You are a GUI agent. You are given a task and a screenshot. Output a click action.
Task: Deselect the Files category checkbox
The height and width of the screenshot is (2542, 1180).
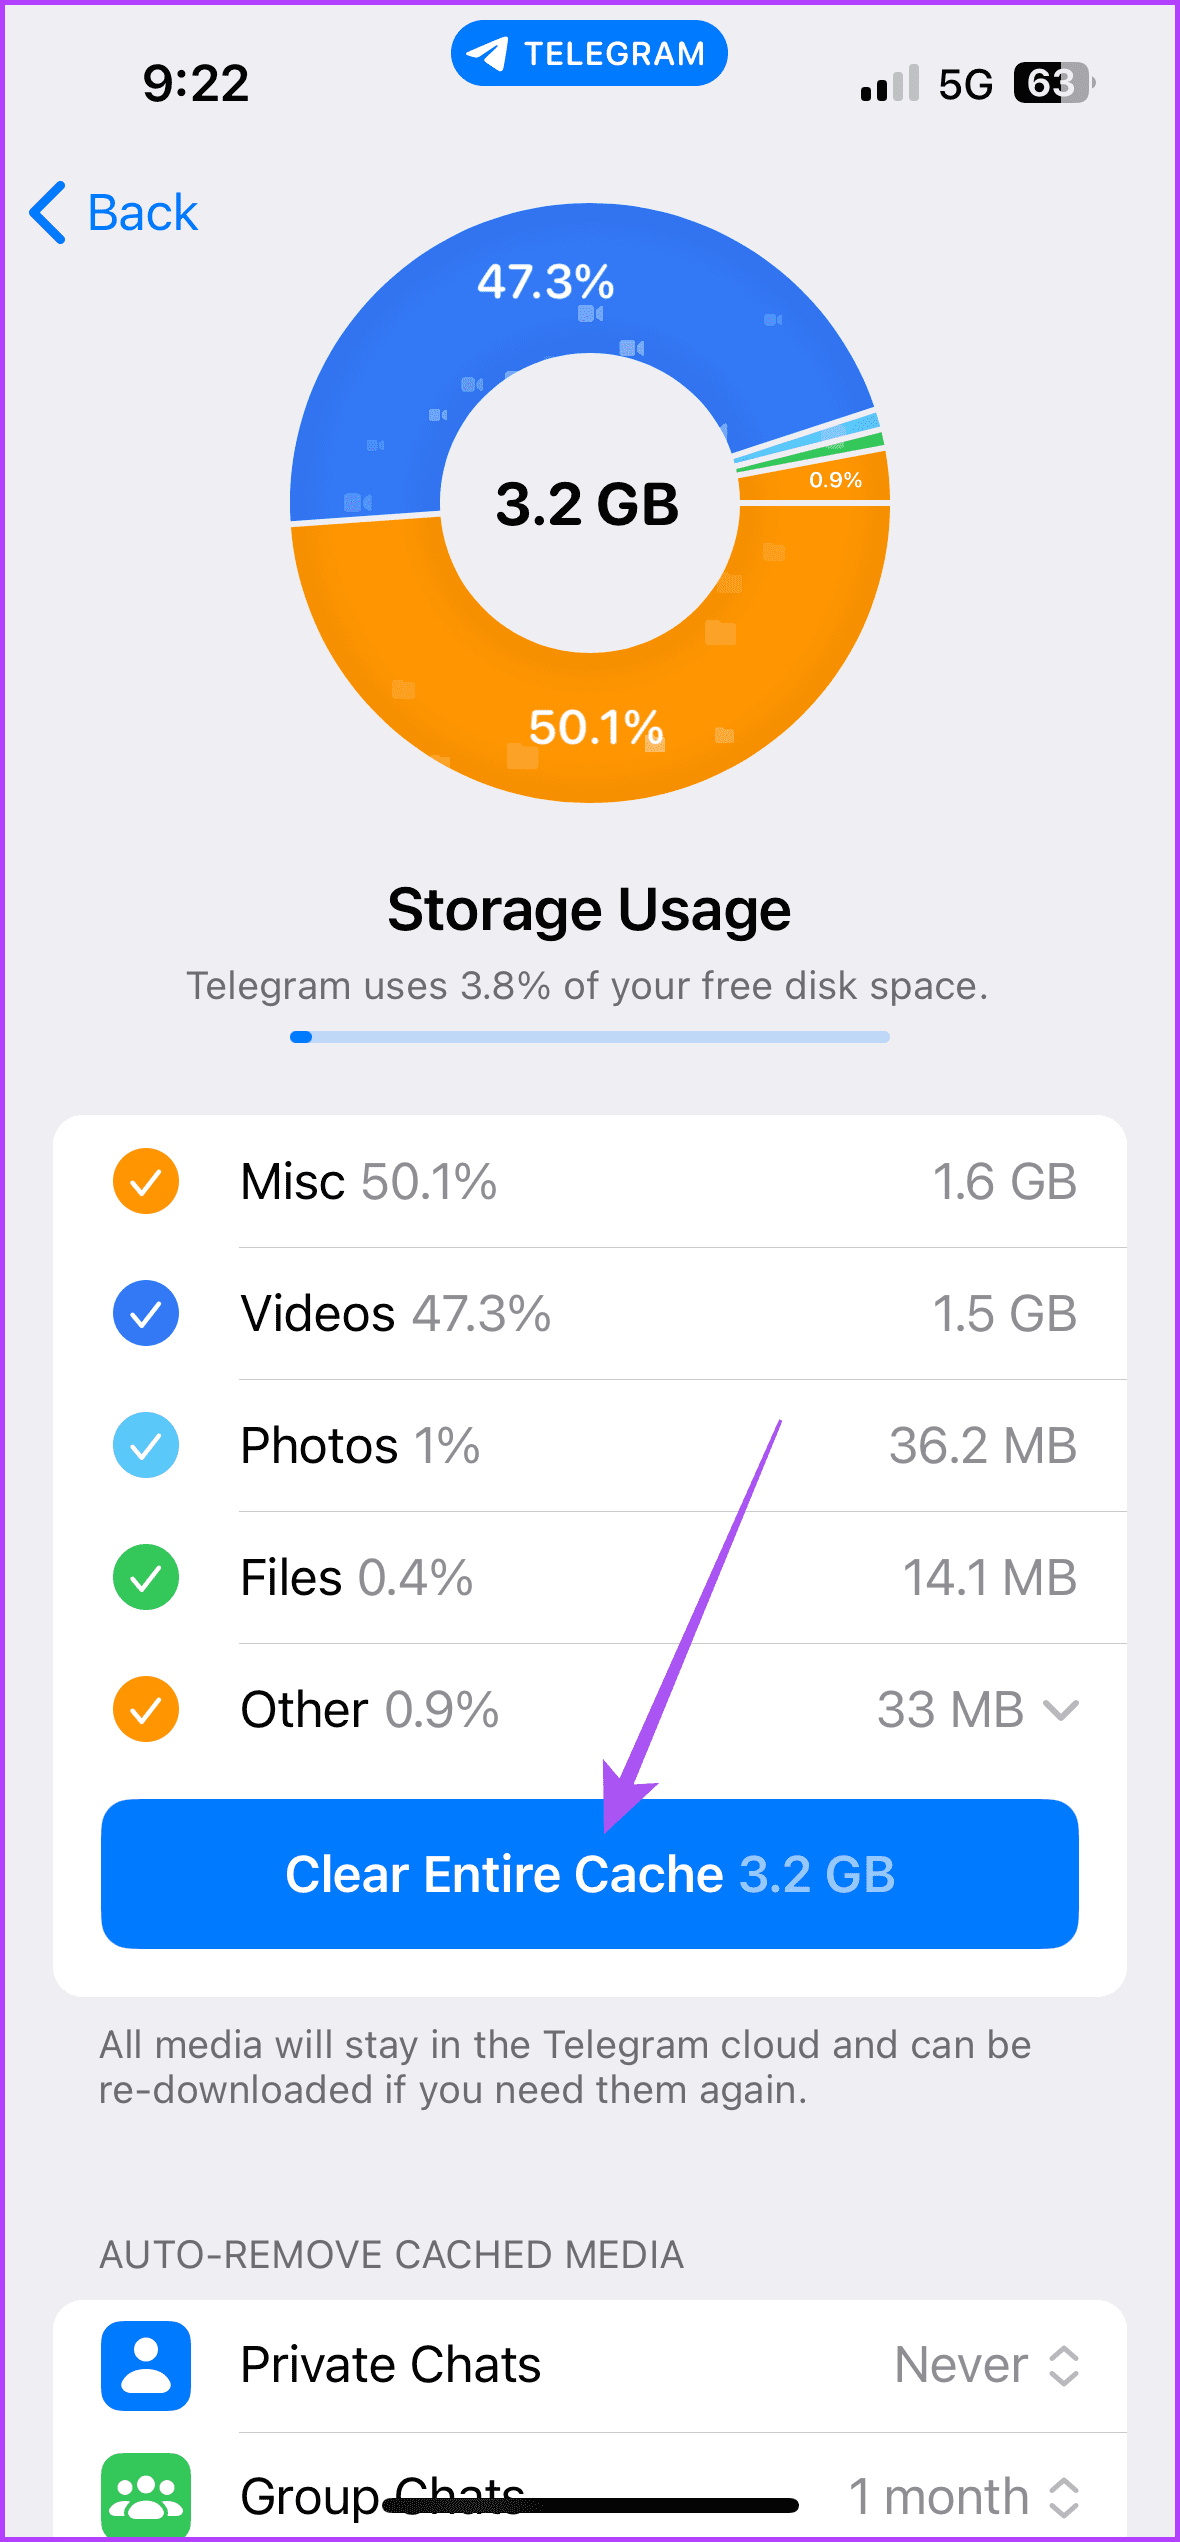pos(146,1577)
